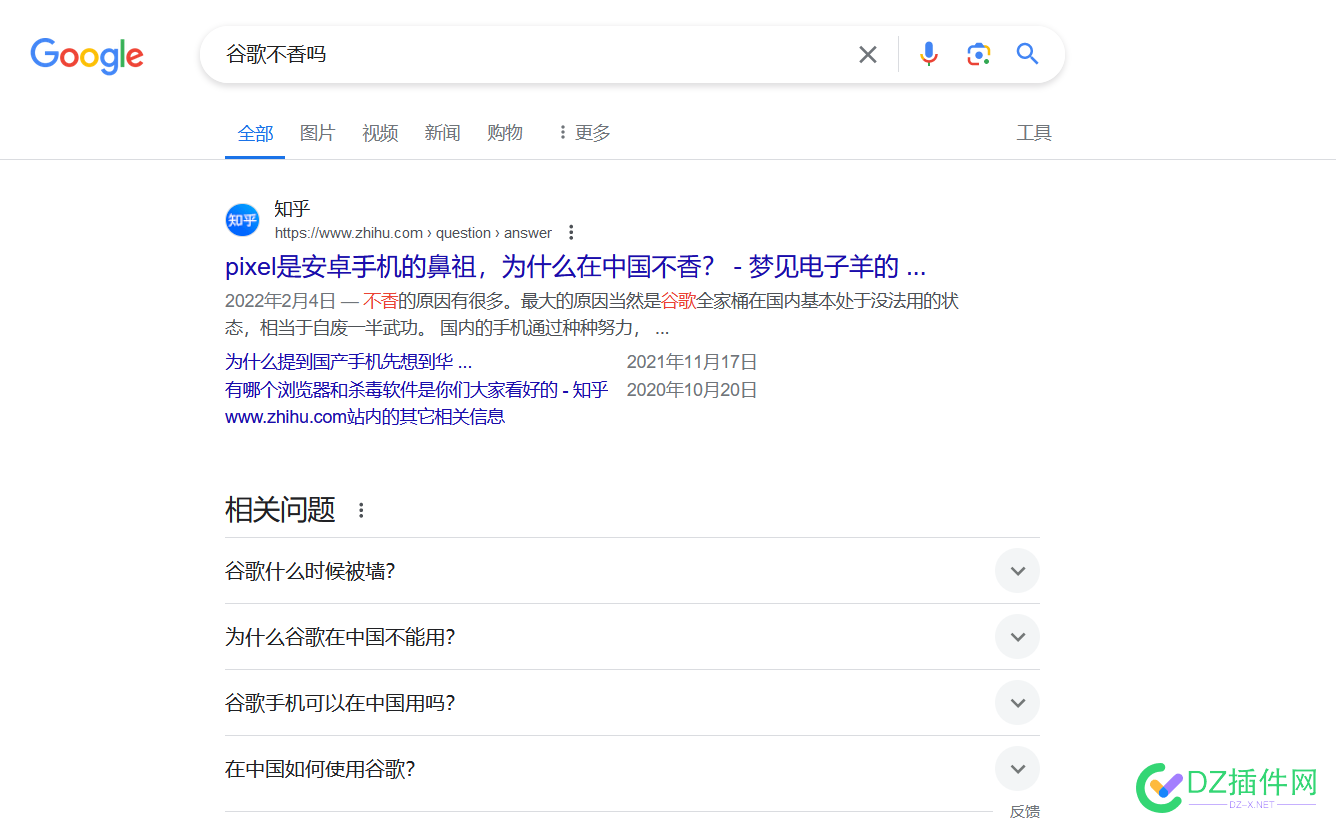Open www.zhihu.com站内的其它相关信息 link
The width and height of the screenshot is (1336, 828).
(365, 417)
